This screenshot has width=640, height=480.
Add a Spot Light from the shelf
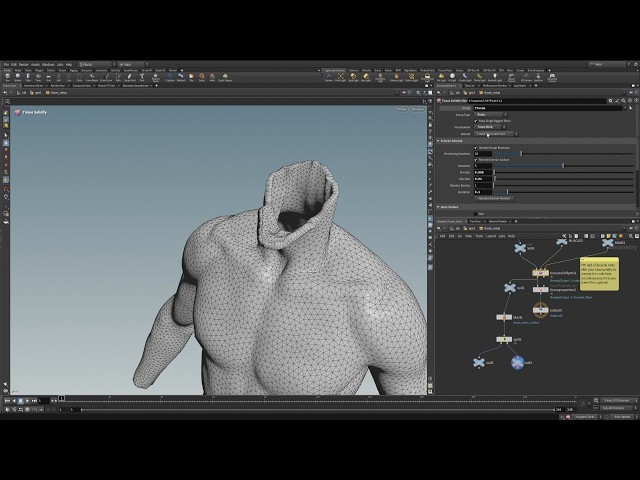[353, 77]
